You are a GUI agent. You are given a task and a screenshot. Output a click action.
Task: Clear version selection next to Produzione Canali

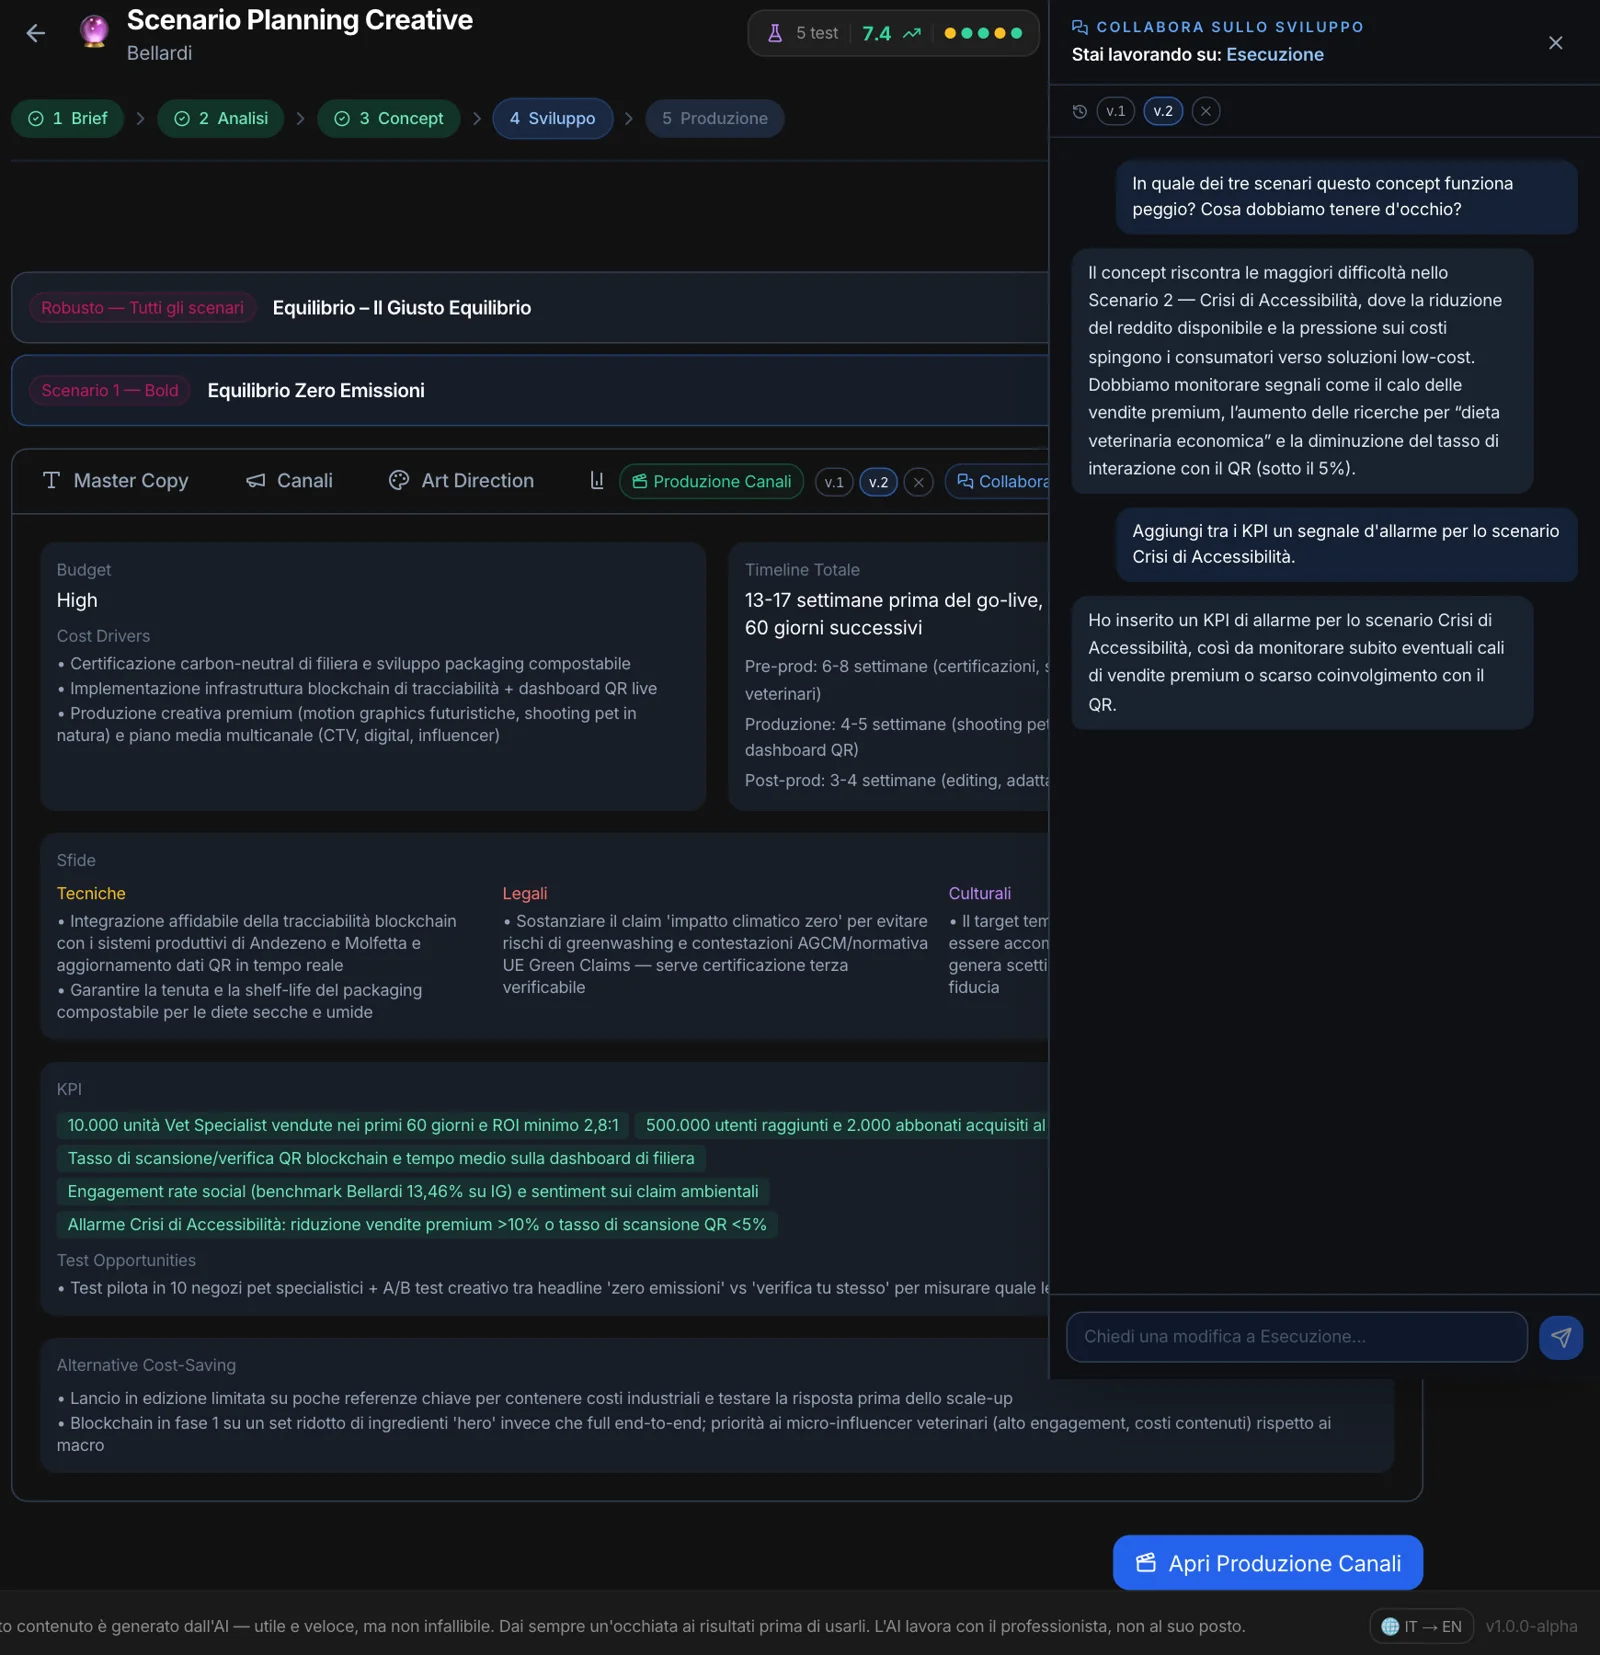pos(918,482)
